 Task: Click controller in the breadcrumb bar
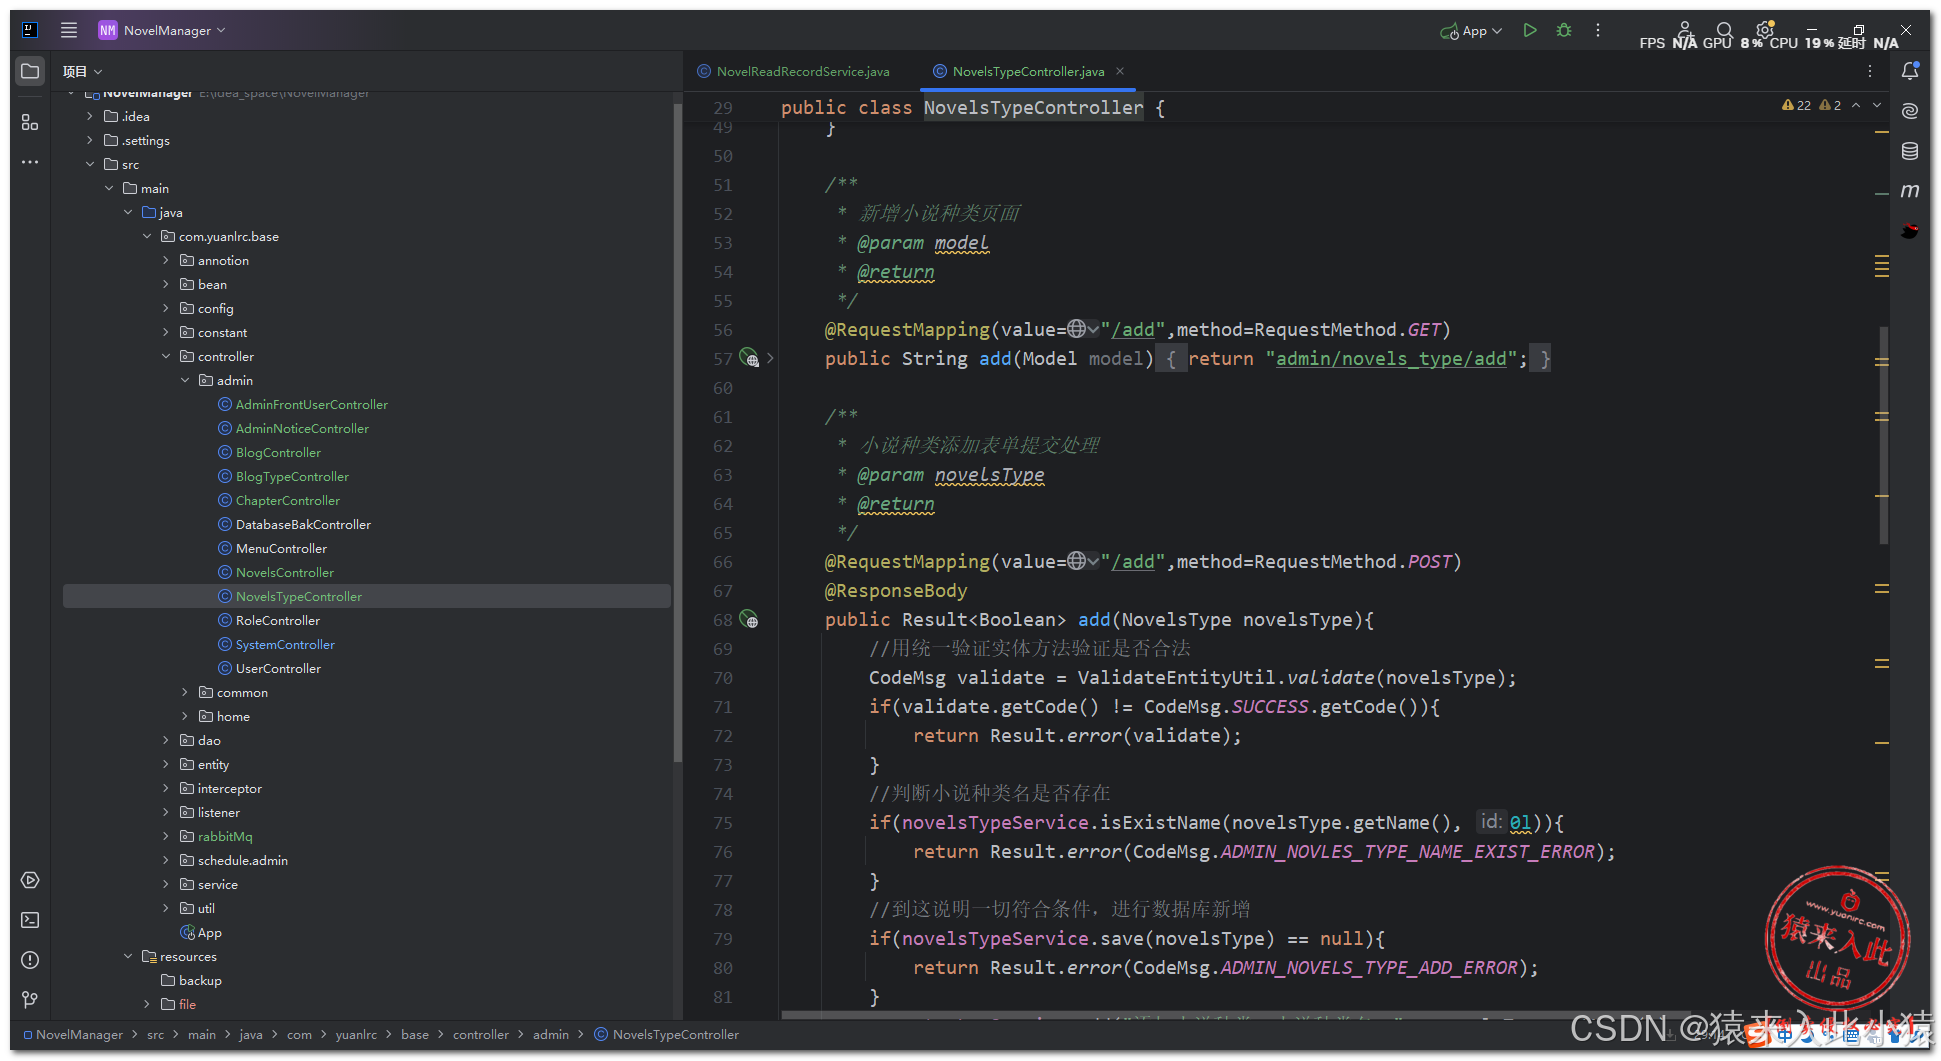click(480, 1034)
